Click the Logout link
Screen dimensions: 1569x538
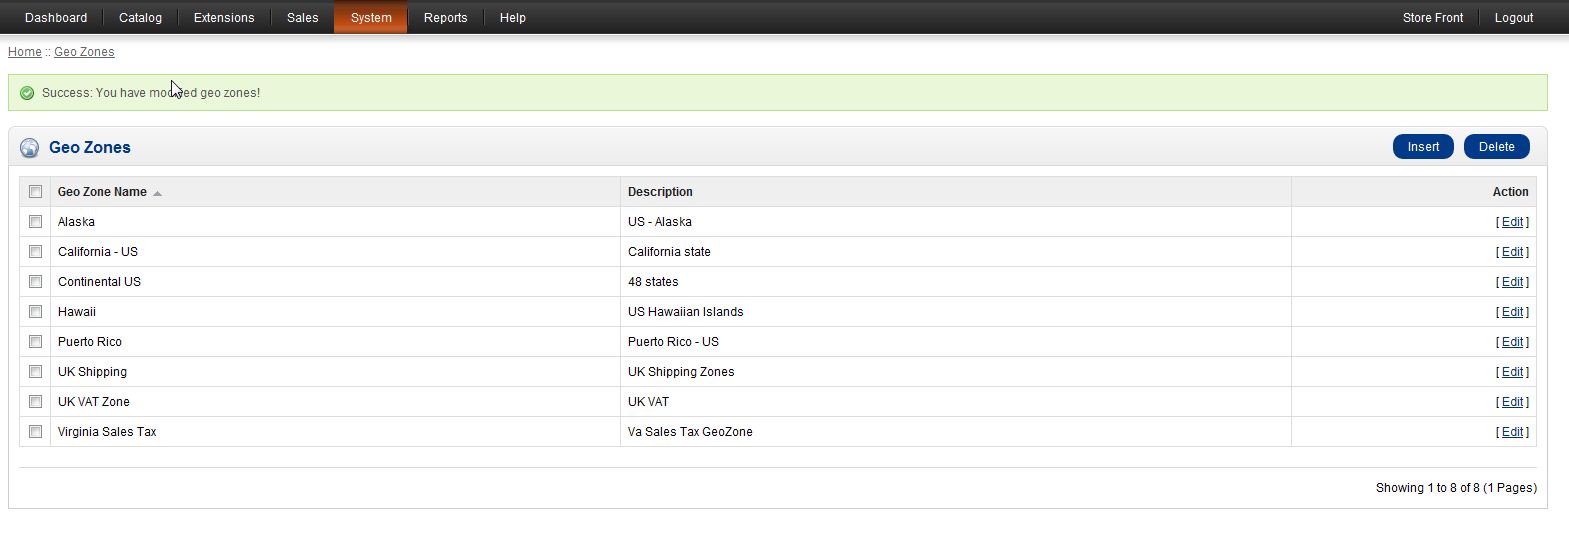[1513, 18]
